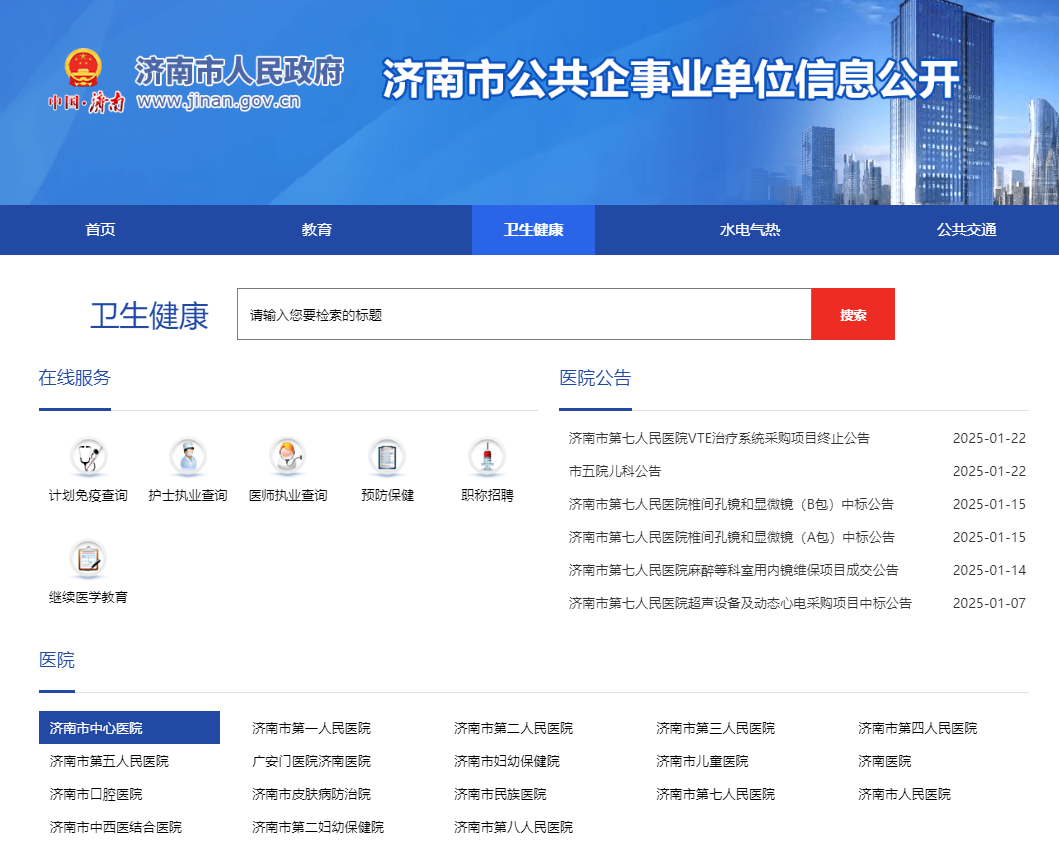This screenshot has height=861, width=1059.
Task: Click the 济南市口腔医院 hospital link
Action: tap(96, 794)
